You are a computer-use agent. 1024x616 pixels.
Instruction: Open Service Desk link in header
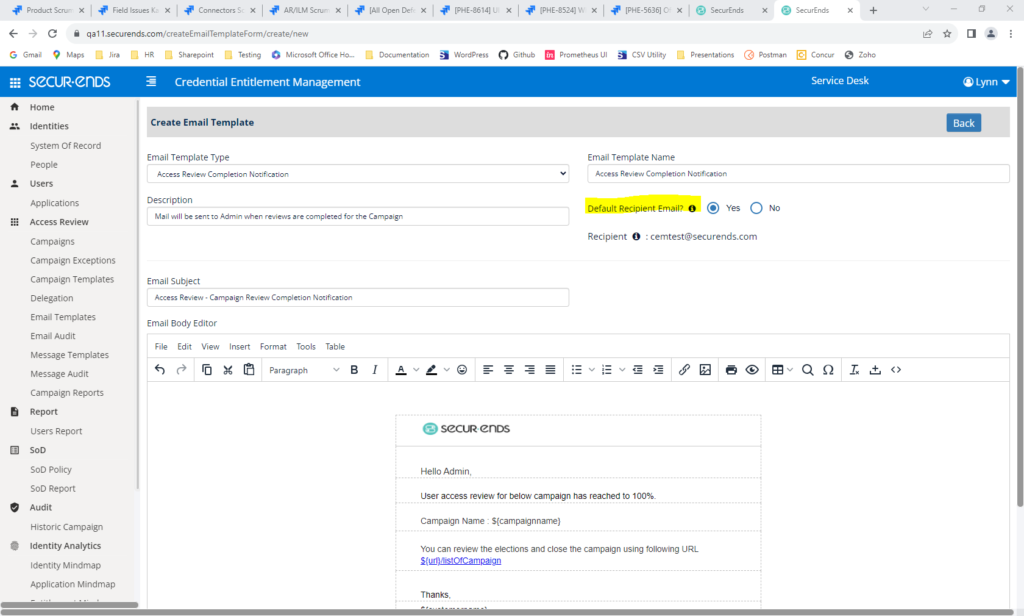tap(840, 81)
